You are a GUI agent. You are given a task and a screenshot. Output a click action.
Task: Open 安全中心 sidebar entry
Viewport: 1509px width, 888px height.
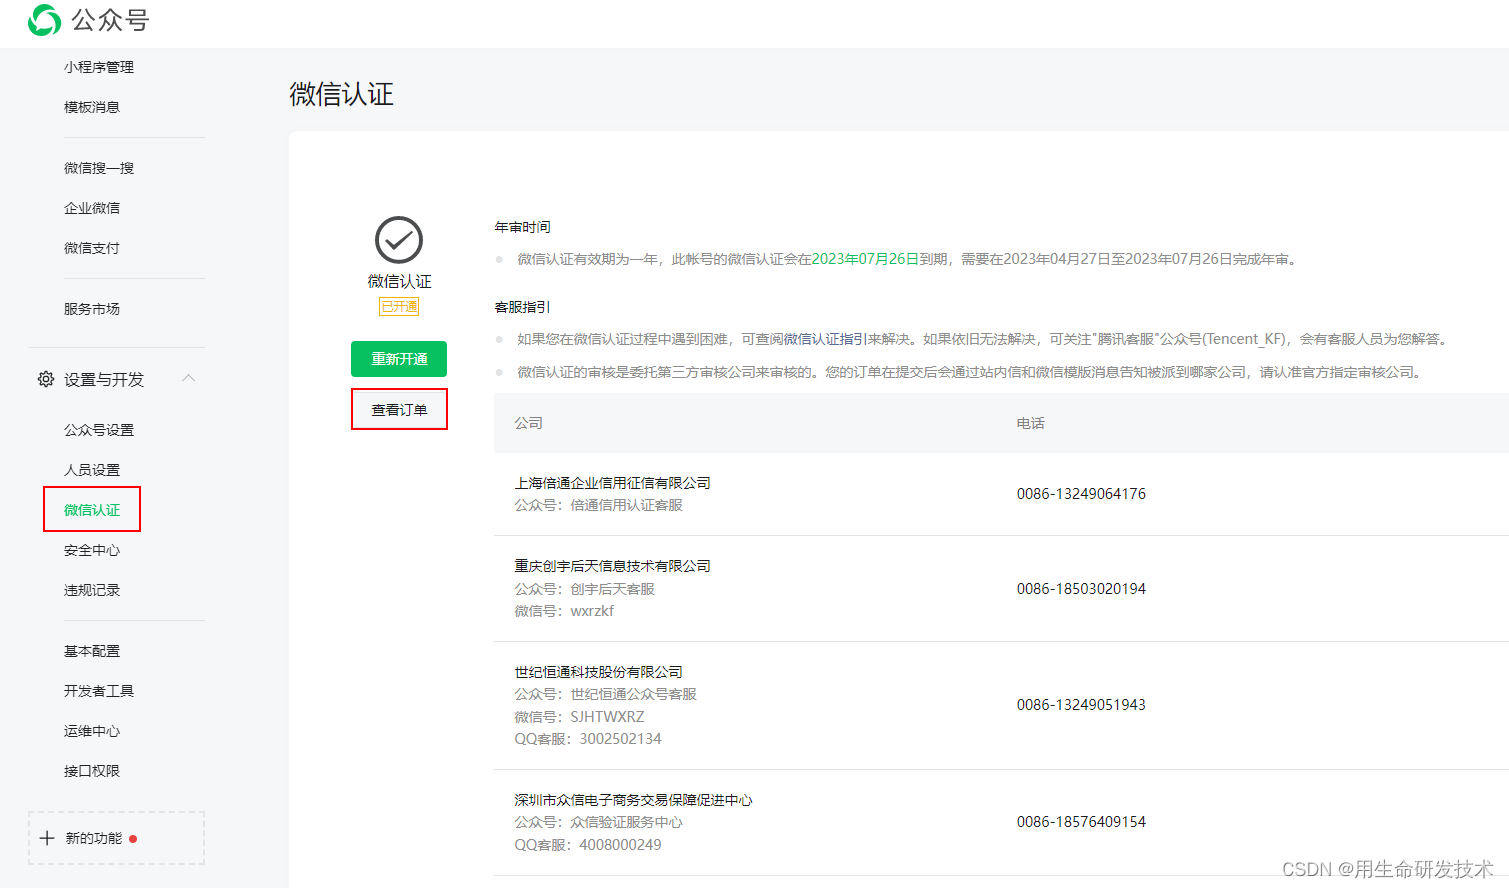(x=92, y=550)
